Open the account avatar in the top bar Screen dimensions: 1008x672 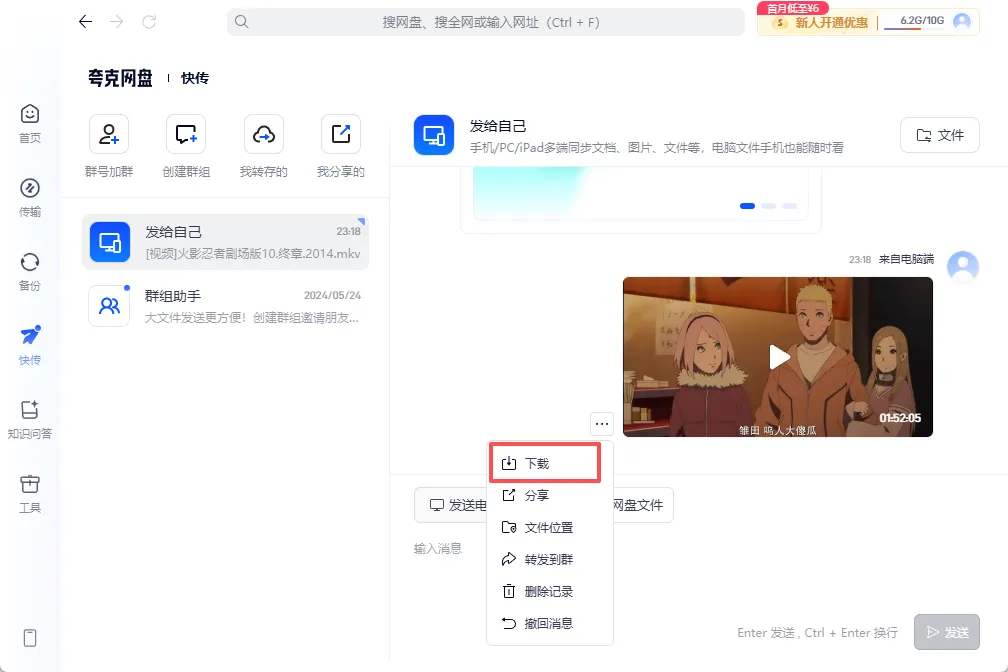tap(962, 21)
